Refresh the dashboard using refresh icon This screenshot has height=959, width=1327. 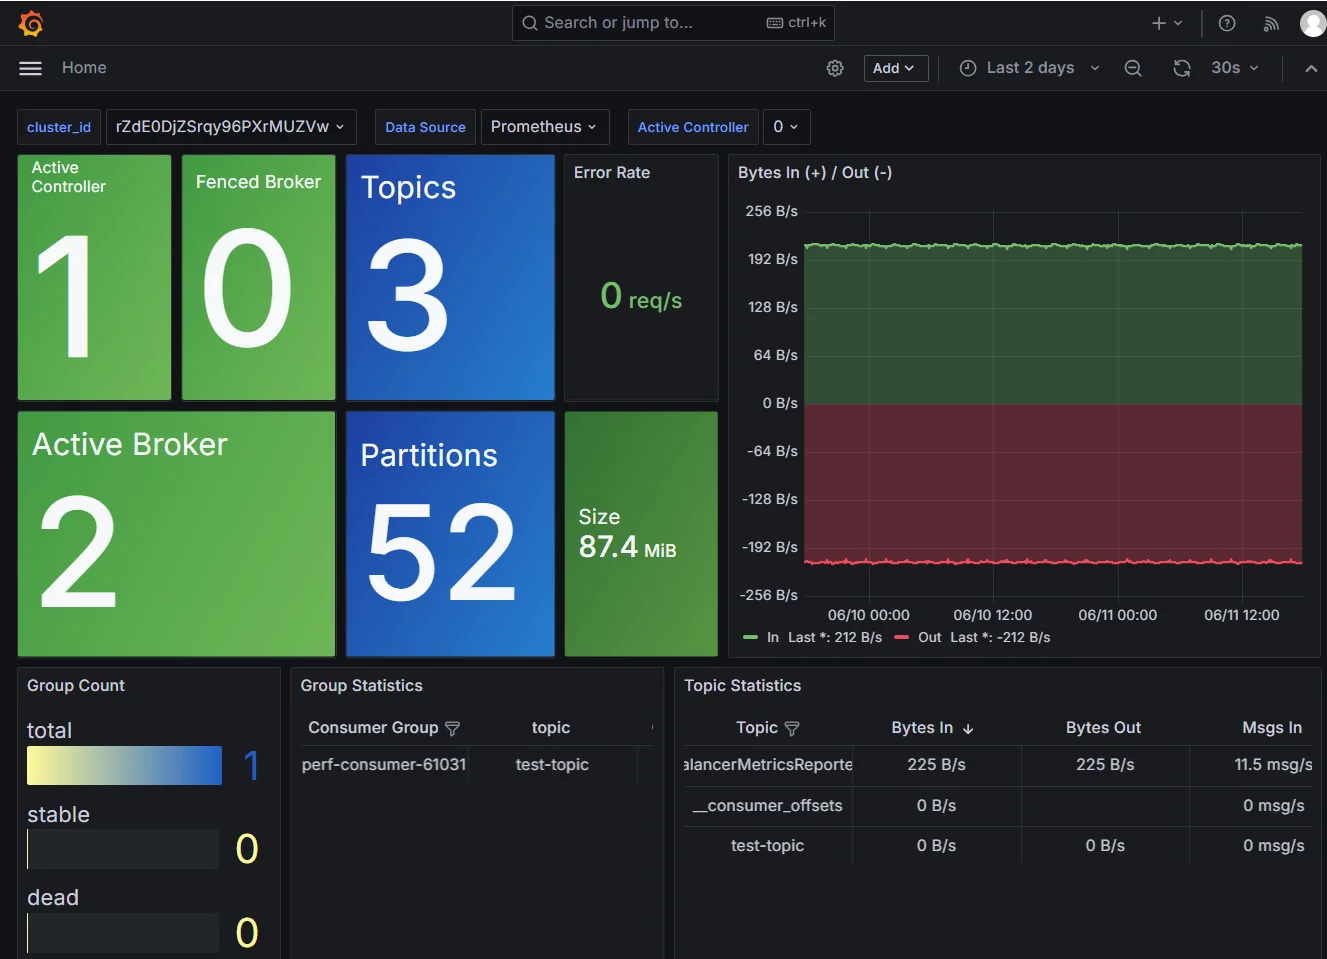point(1182,68)
